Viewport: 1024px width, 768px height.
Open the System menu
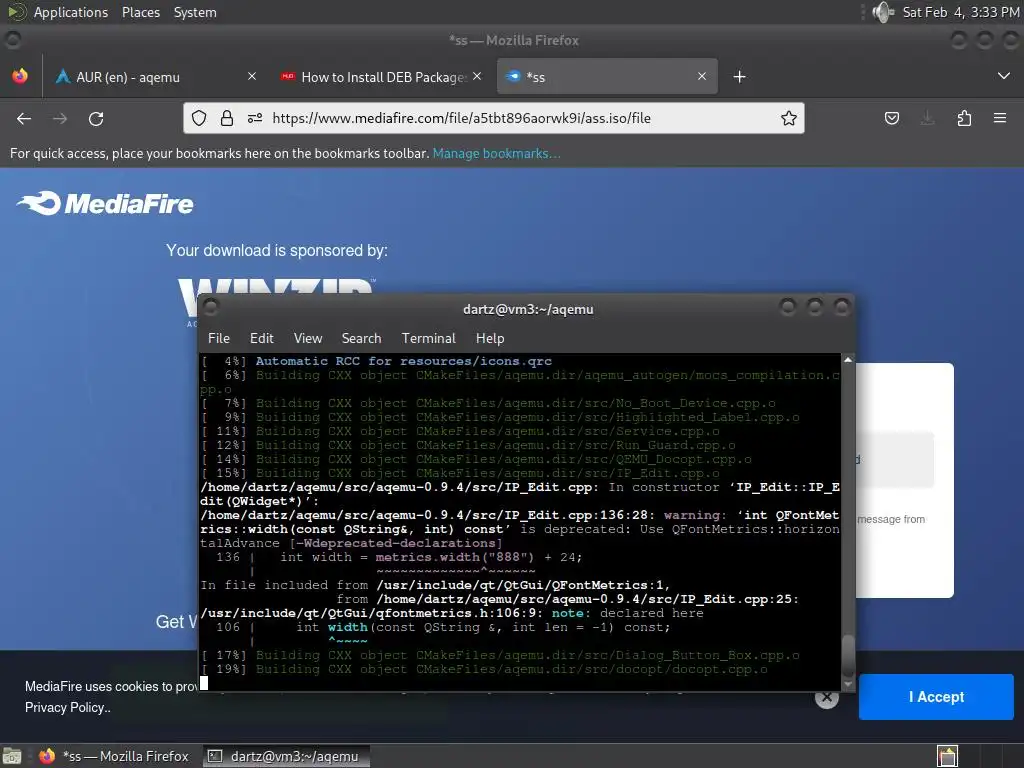click(x=195, y=12)
